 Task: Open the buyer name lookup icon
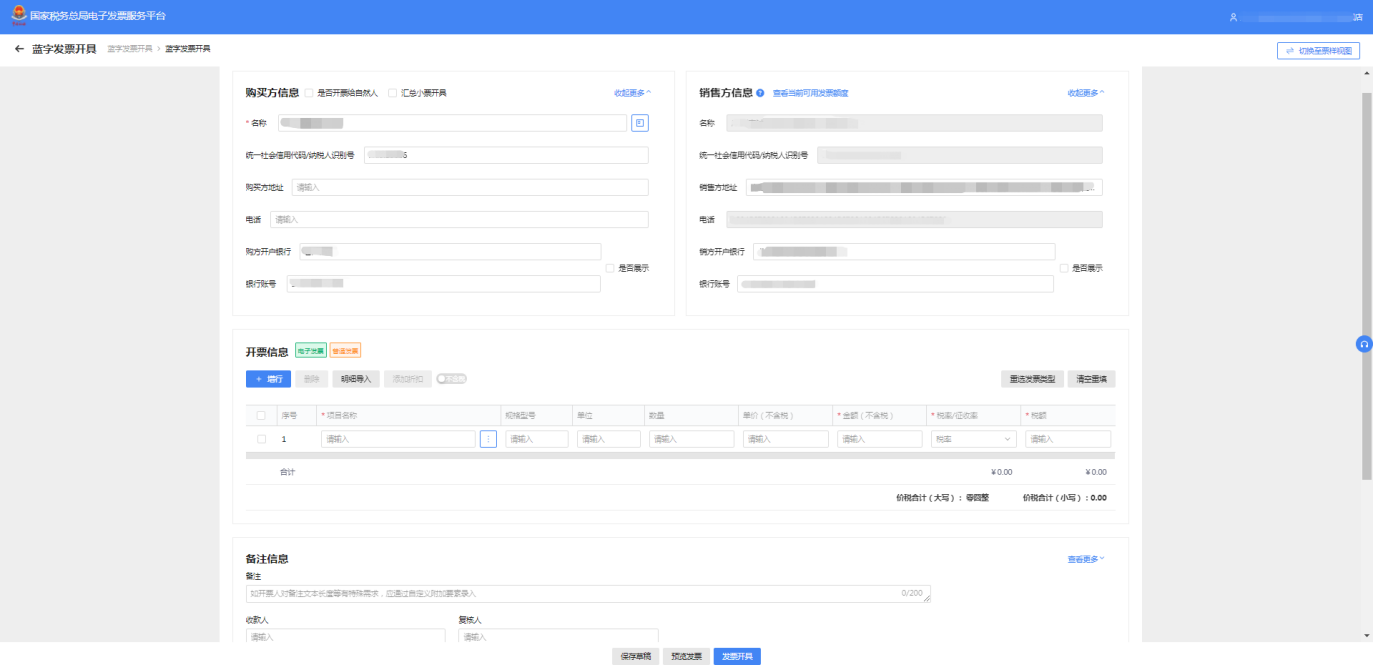[640, 123]
